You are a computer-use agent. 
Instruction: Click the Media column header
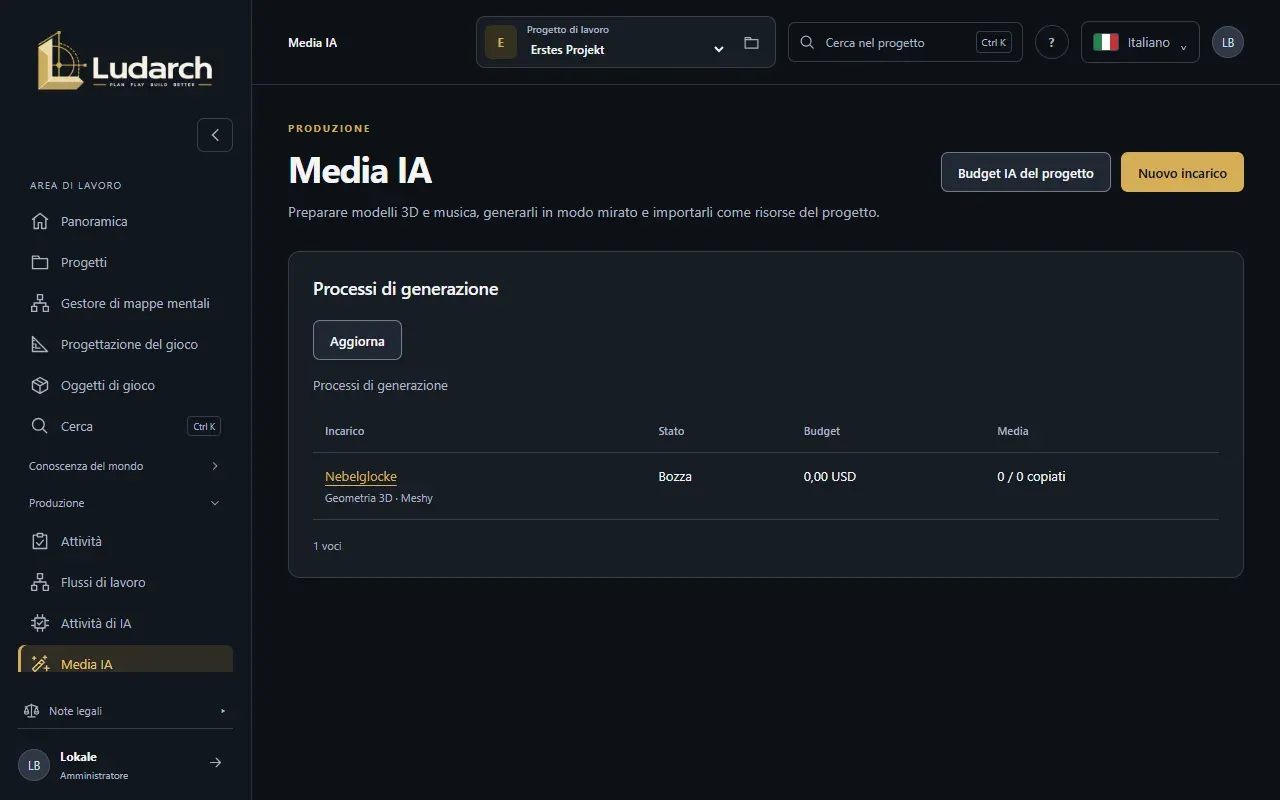point(1013,431)
